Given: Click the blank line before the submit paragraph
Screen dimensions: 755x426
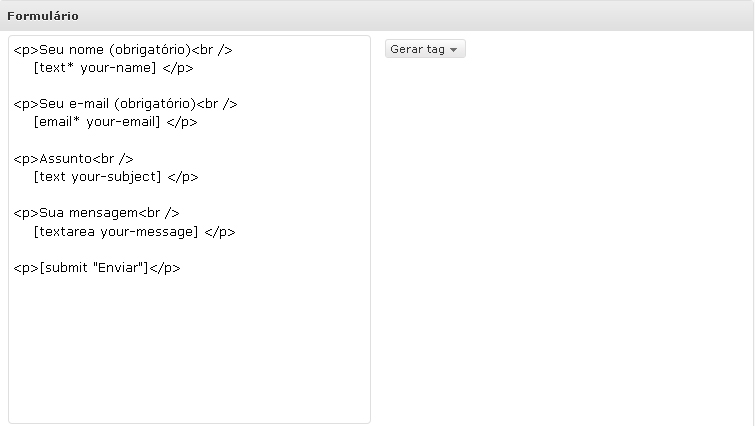Looking at the screenshot, I should click(189, 249).
